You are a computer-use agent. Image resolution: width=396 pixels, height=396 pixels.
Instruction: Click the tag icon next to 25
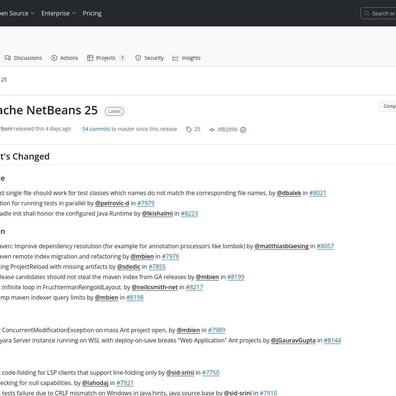[x=189, y=129]
